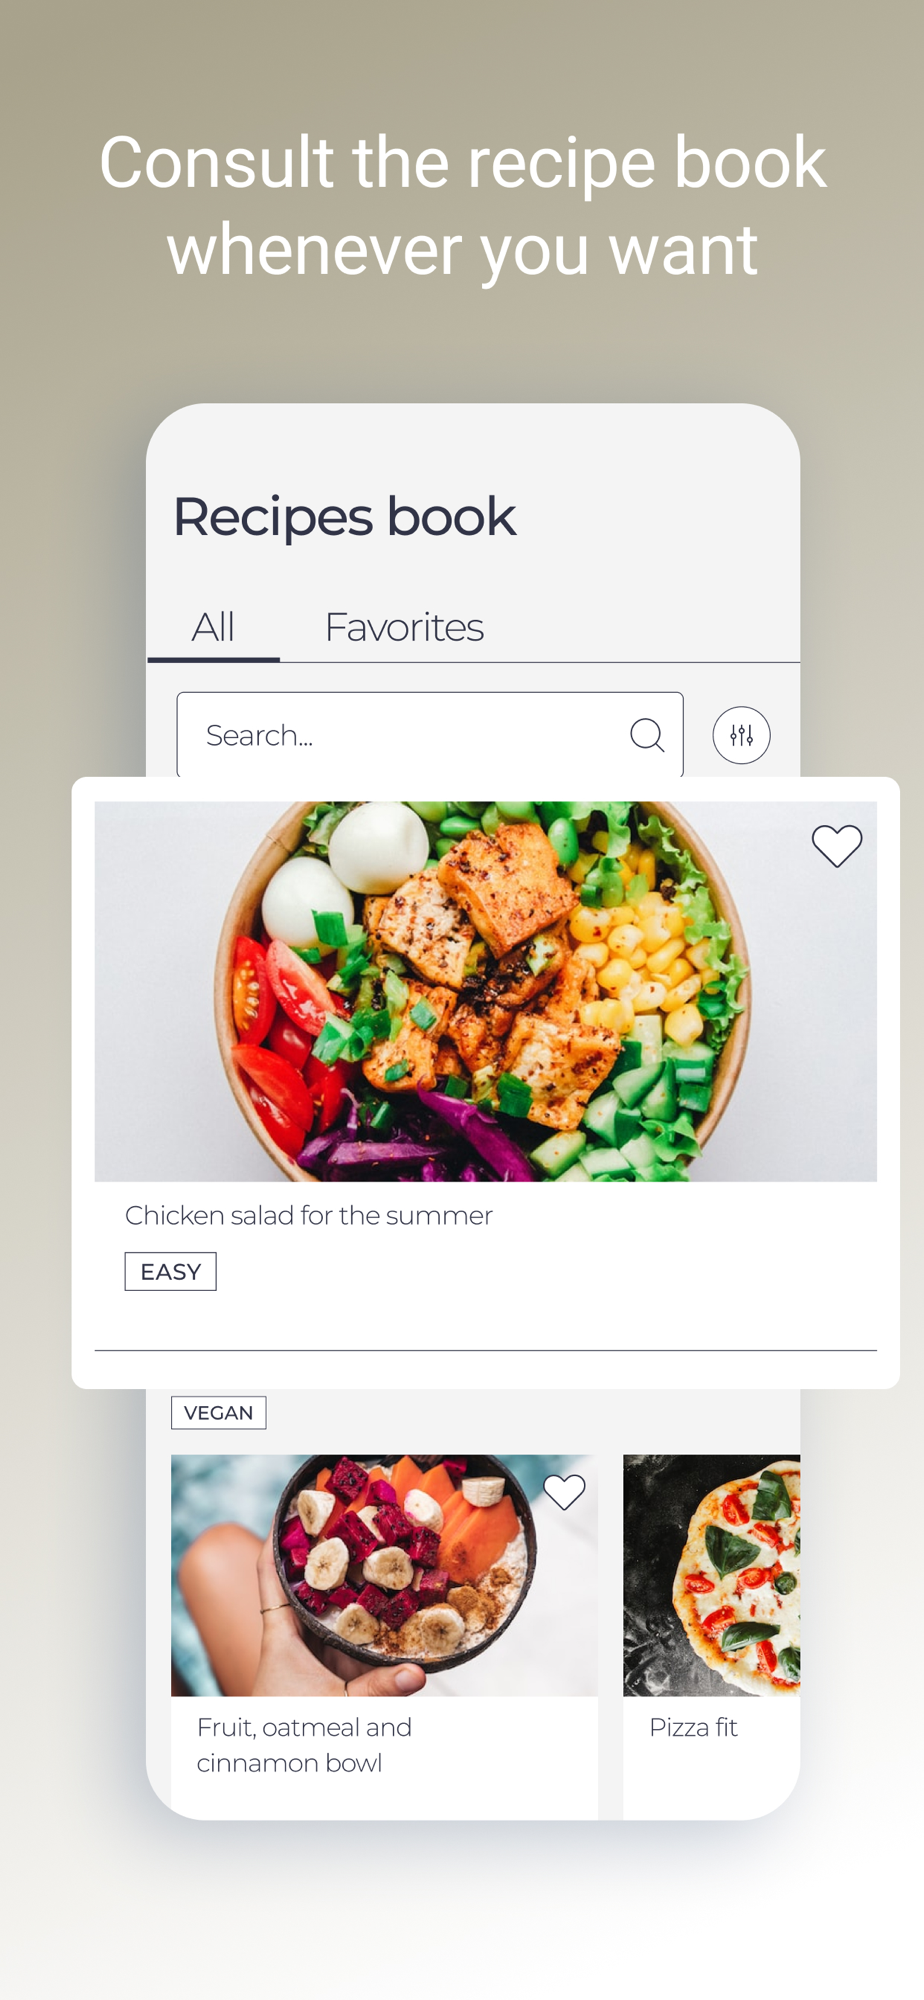
Task: Open Fruit, oatmeal and cinnamon bowl title
Action: (x=304, y=1744)
